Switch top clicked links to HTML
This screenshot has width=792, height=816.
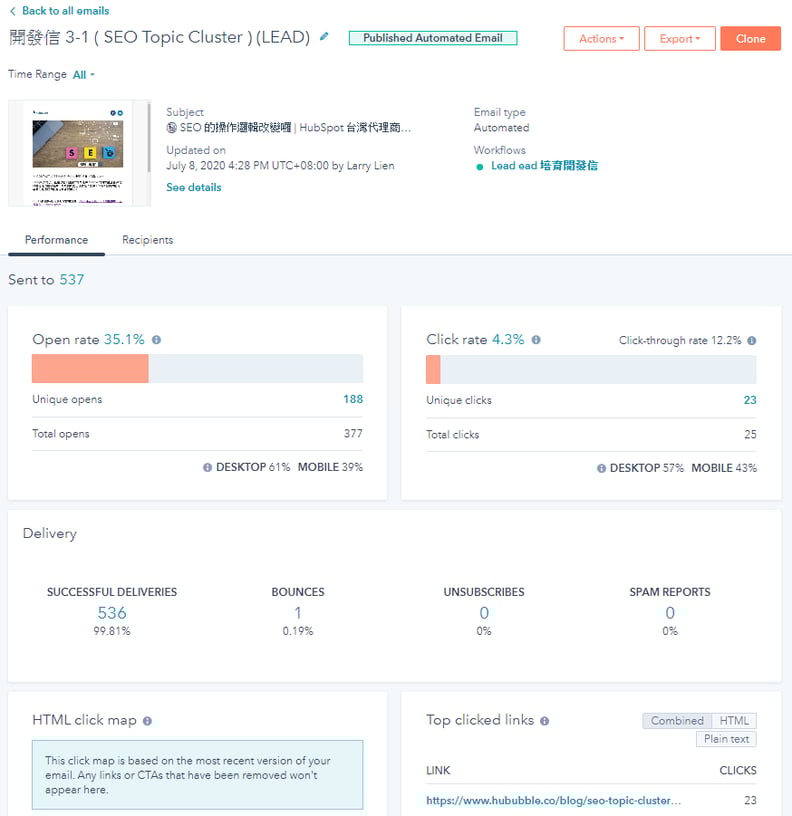(734, 721)
